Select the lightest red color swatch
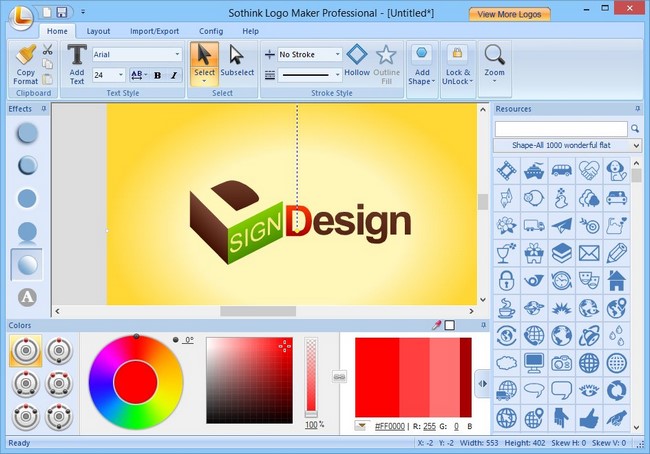This screenshot has width=650, height=454. [x=444, y=376]
